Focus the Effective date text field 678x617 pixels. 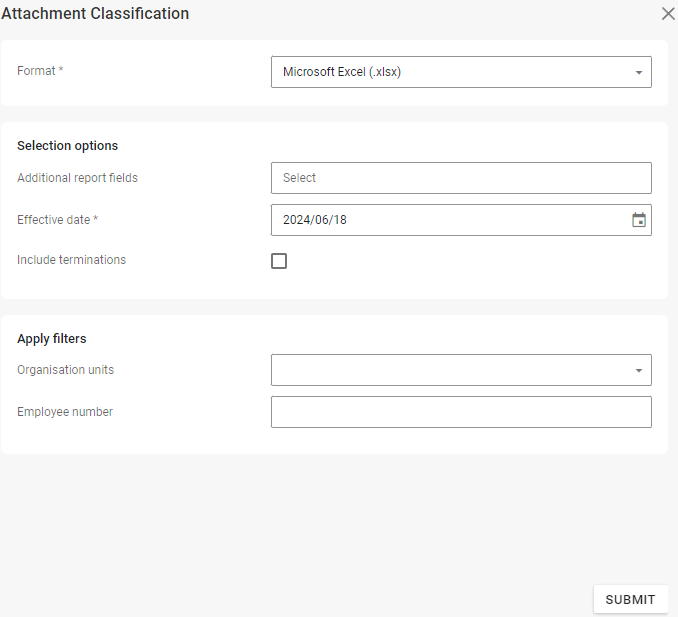(x=450, y=220)
